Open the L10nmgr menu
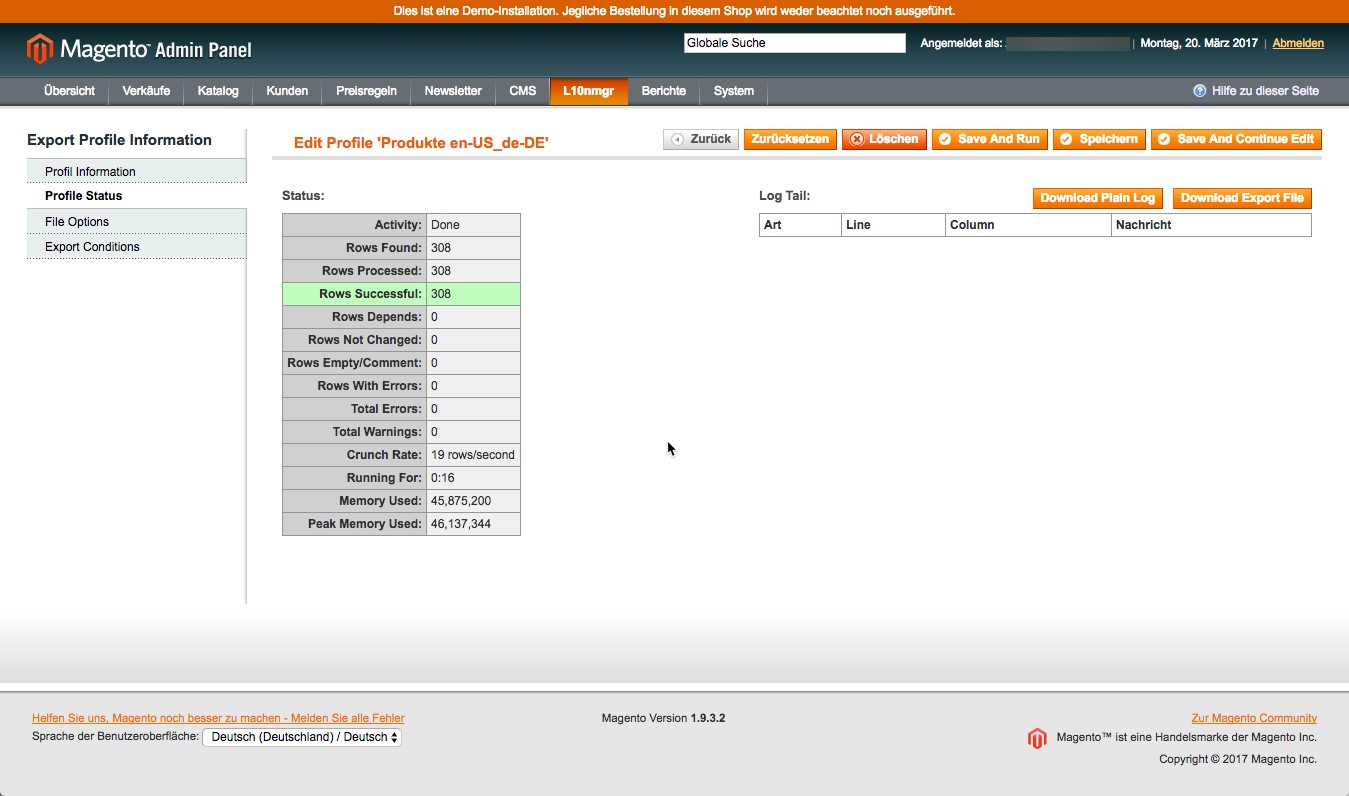The height and width of the screenshot is (796, 1349). point(588,91)
